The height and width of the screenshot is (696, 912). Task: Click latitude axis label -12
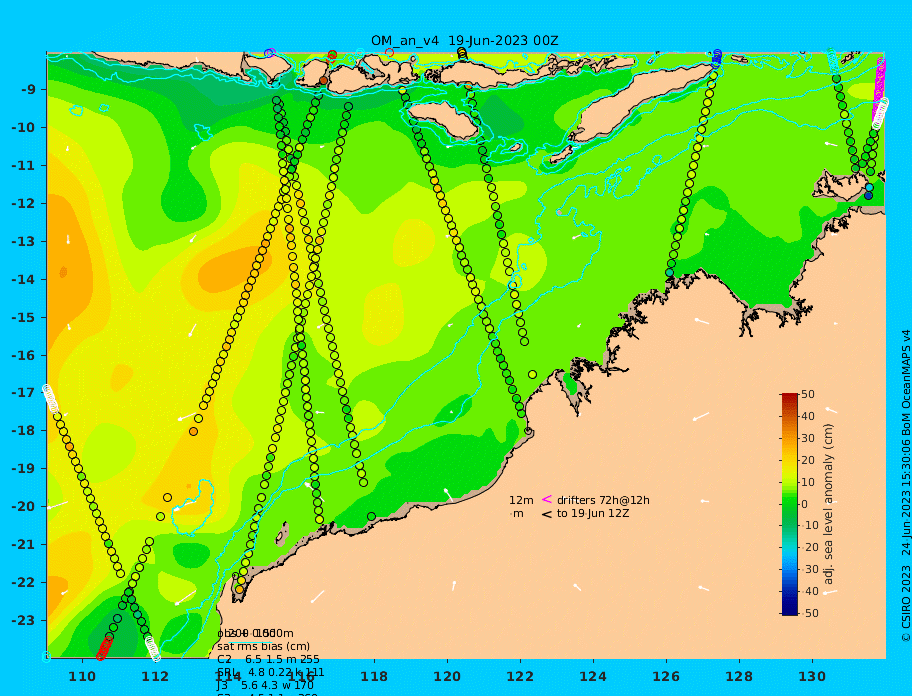click(x=24, y=204)
